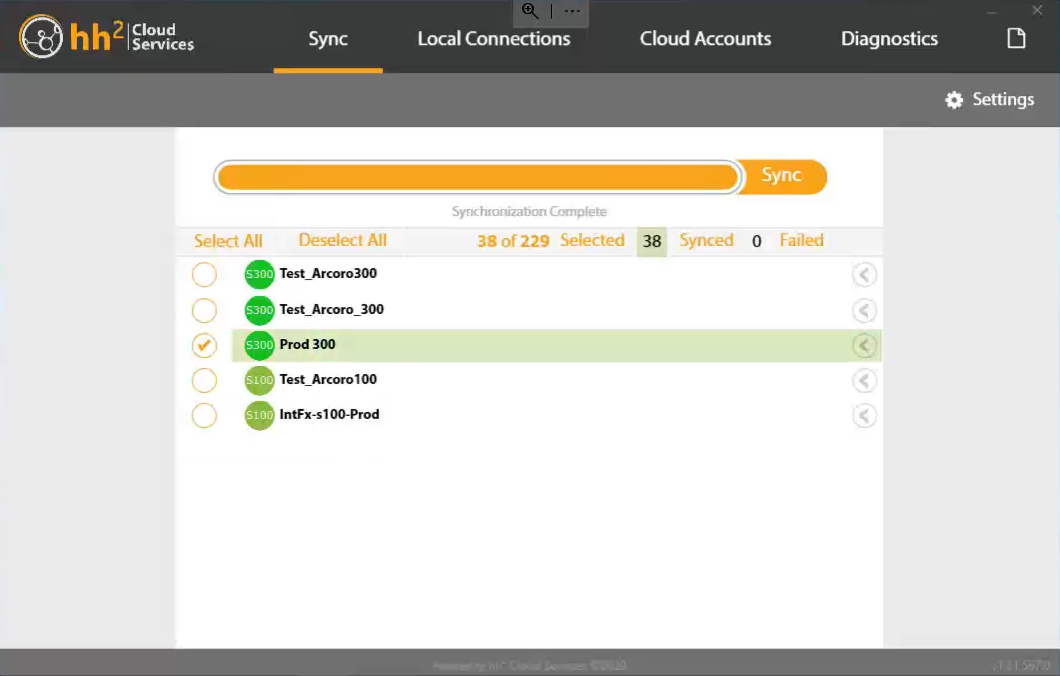Click Synchronization Complete status text

click(529, 212)
